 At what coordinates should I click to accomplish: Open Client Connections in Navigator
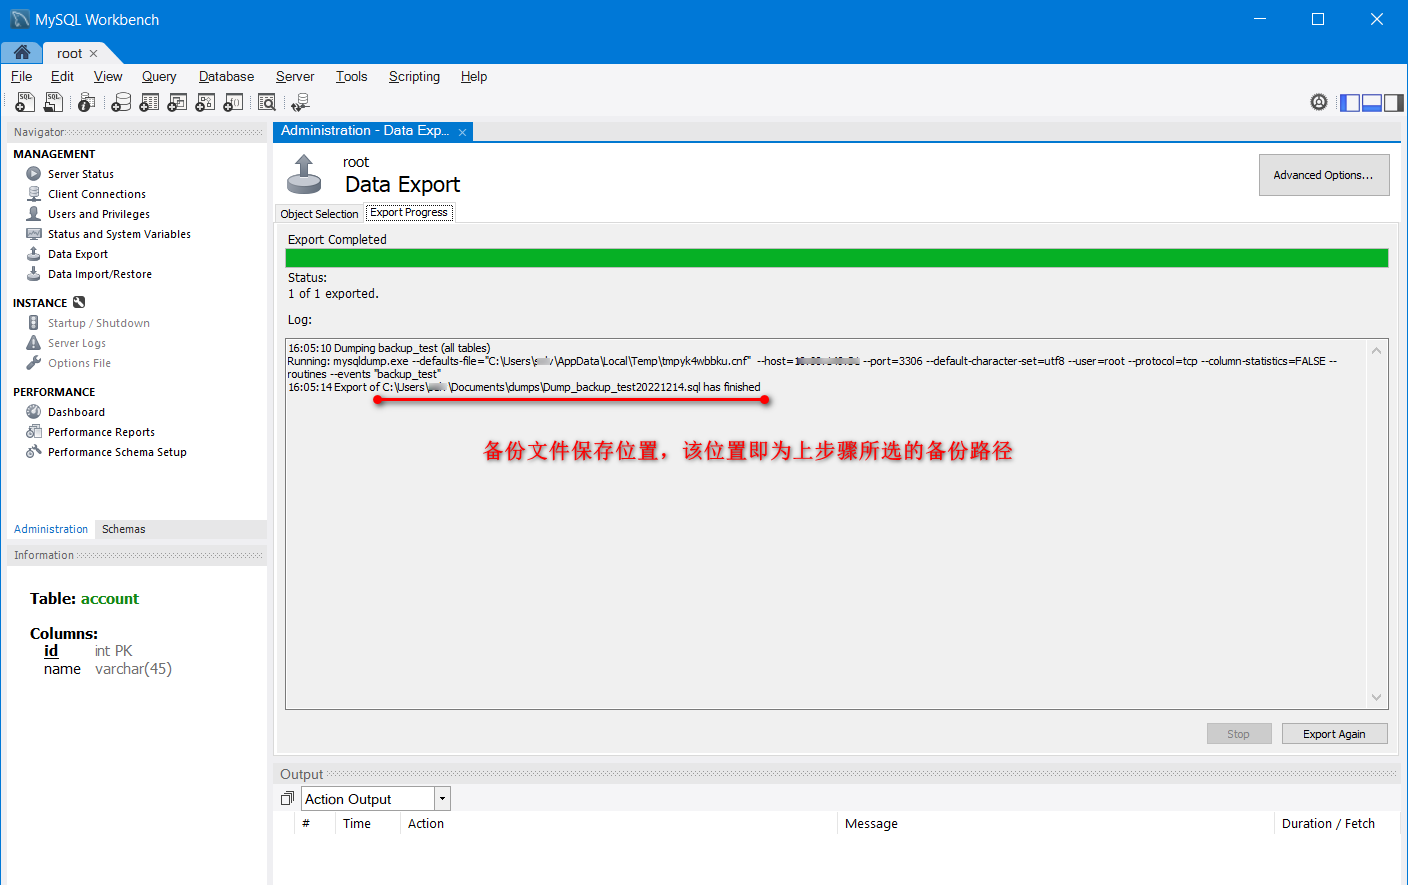96,194
